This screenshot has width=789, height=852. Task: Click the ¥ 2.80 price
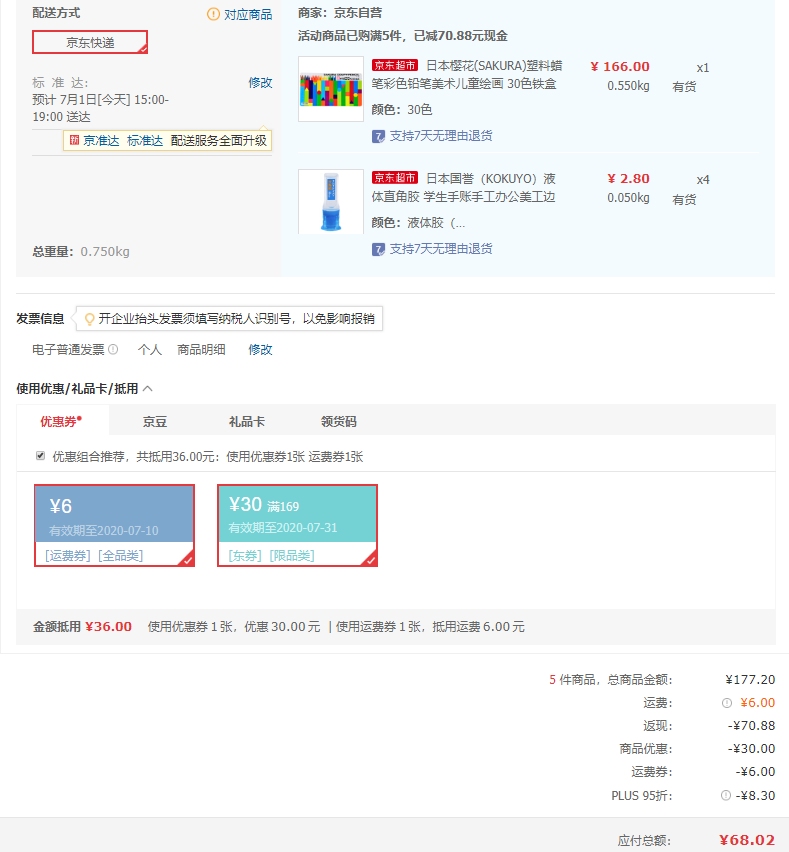pyautogui.click(x=628, y=178)
